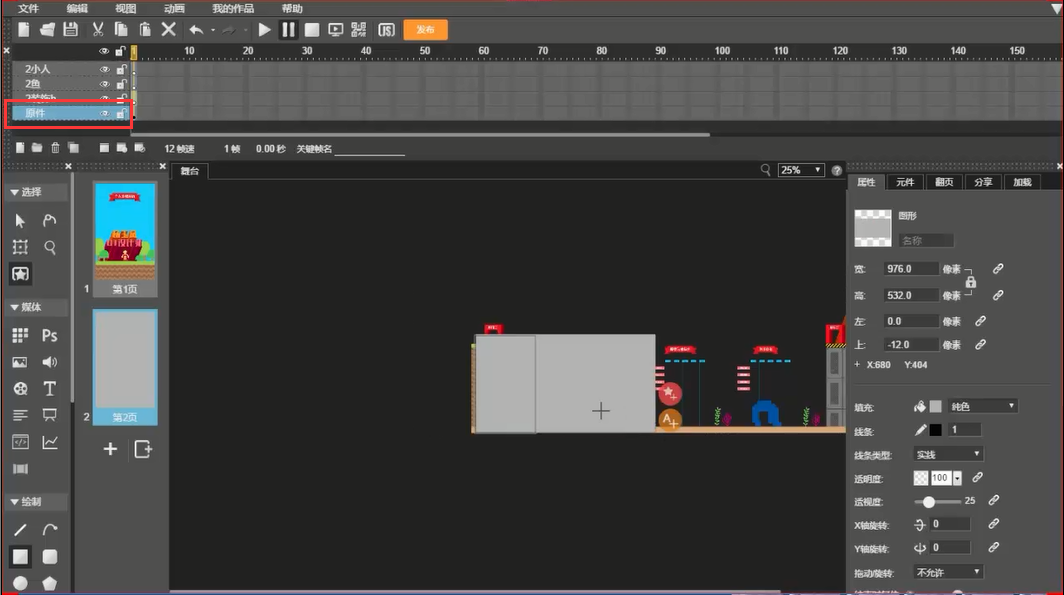Delete selection with X toolbar icon

[168, 30]
